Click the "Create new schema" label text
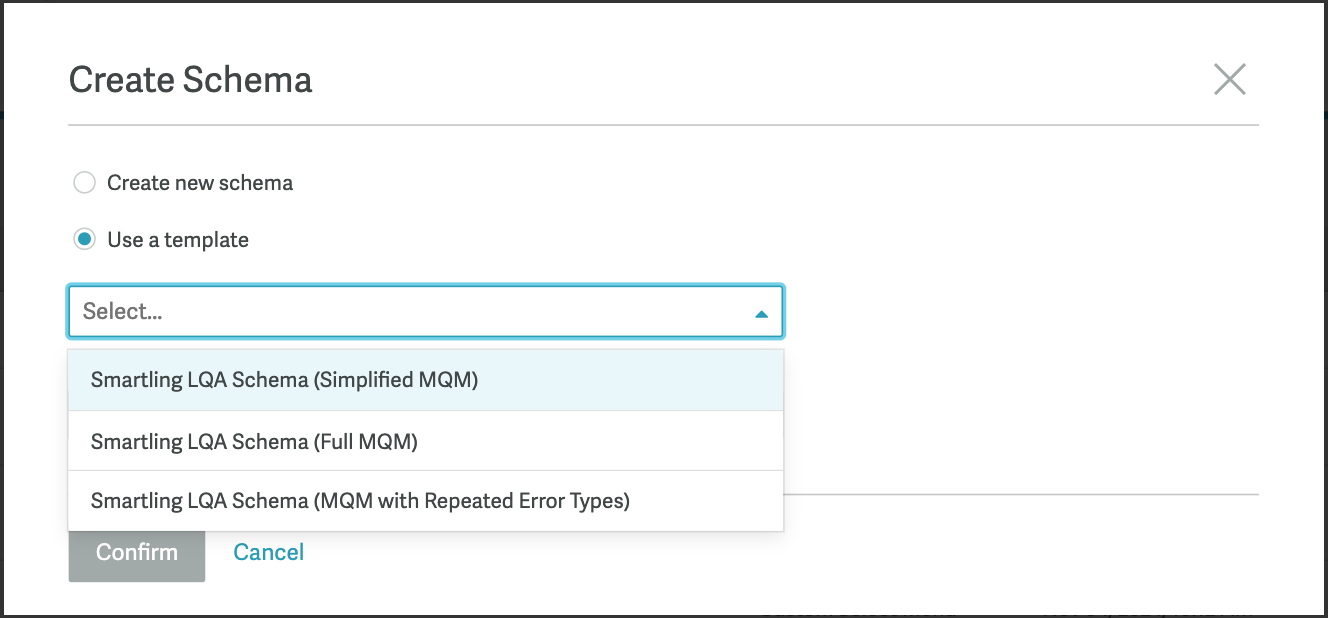This screenshot has height=618, width=1328. (x=200, y=183)
